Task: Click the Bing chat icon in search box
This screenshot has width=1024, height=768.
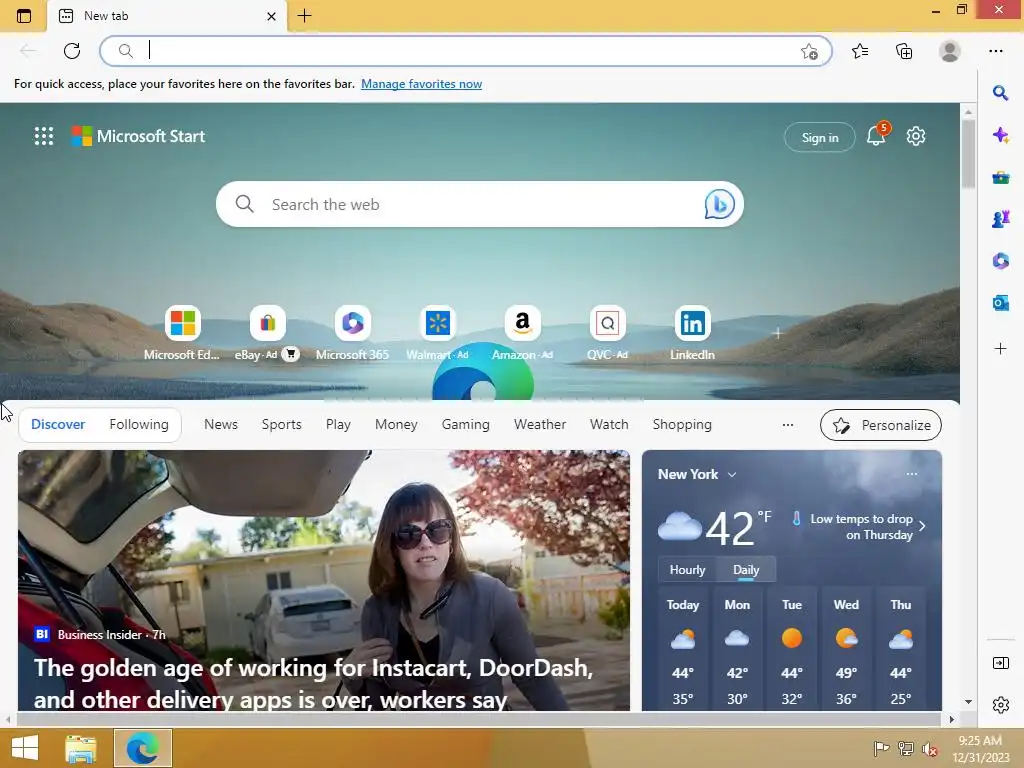Action: (x=719, y=204)
